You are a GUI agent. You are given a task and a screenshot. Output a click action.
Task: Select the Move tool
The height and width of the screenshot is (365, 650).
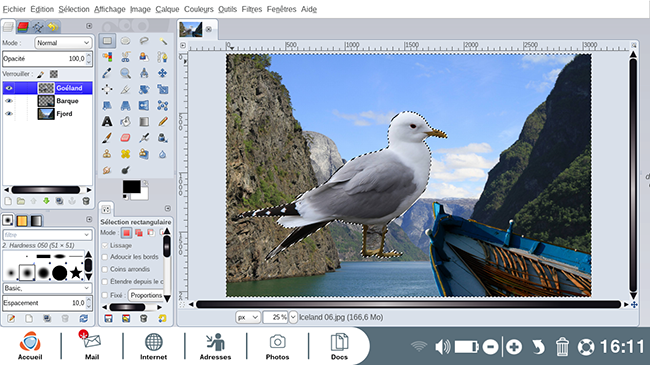(162, 73)
